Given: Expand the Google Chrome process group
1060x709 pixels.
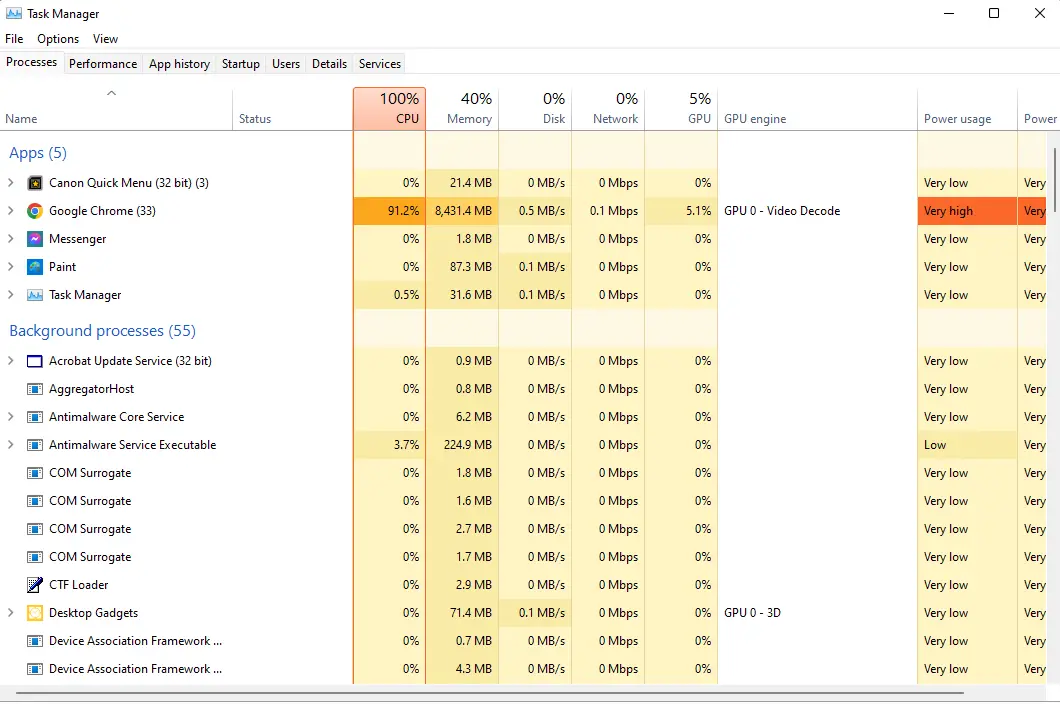Looking at the screenshot, I should pos(10,211).
